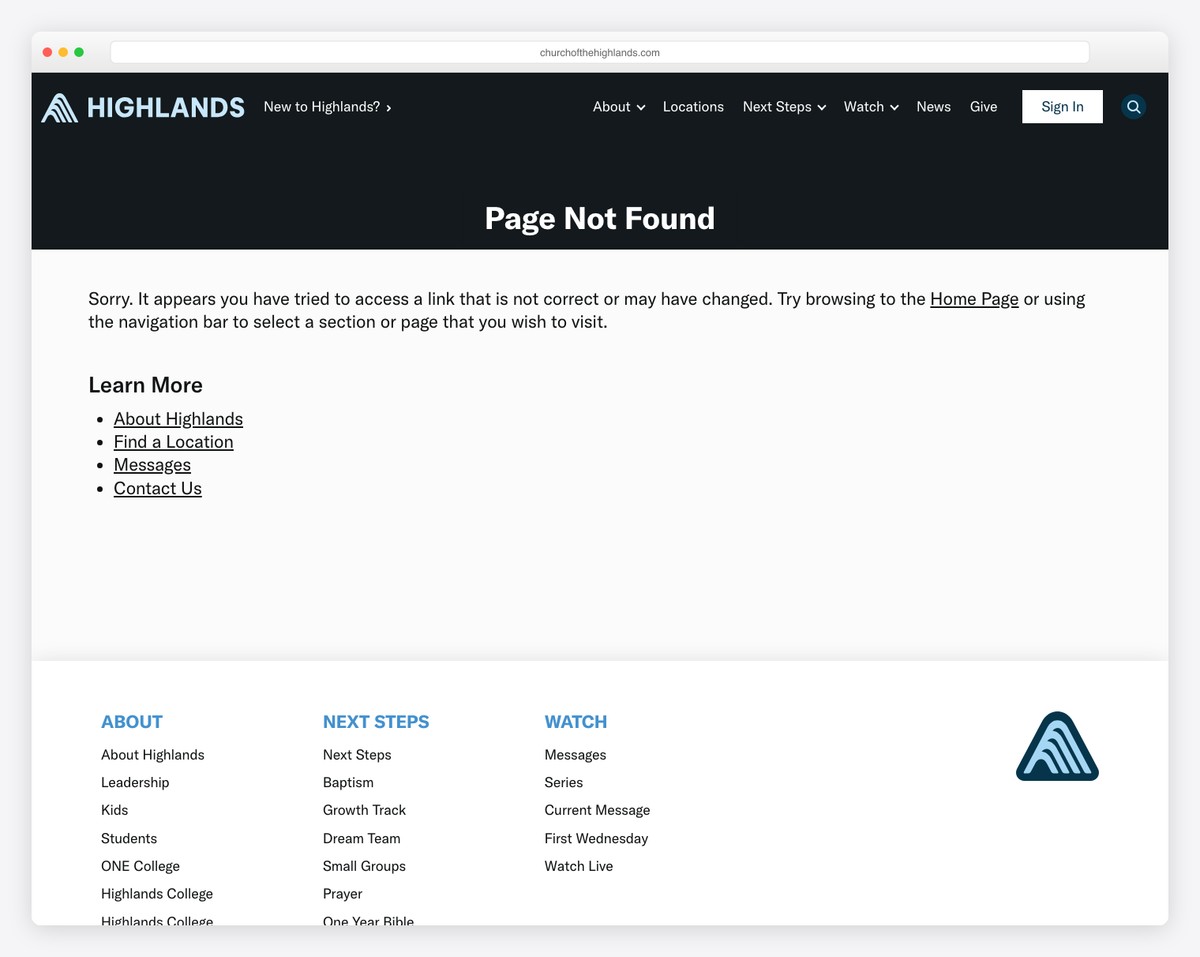This screenshot has width=1200, height=957.
Task: Expand the Watch dropdown menu
Action: pos(870,107)
